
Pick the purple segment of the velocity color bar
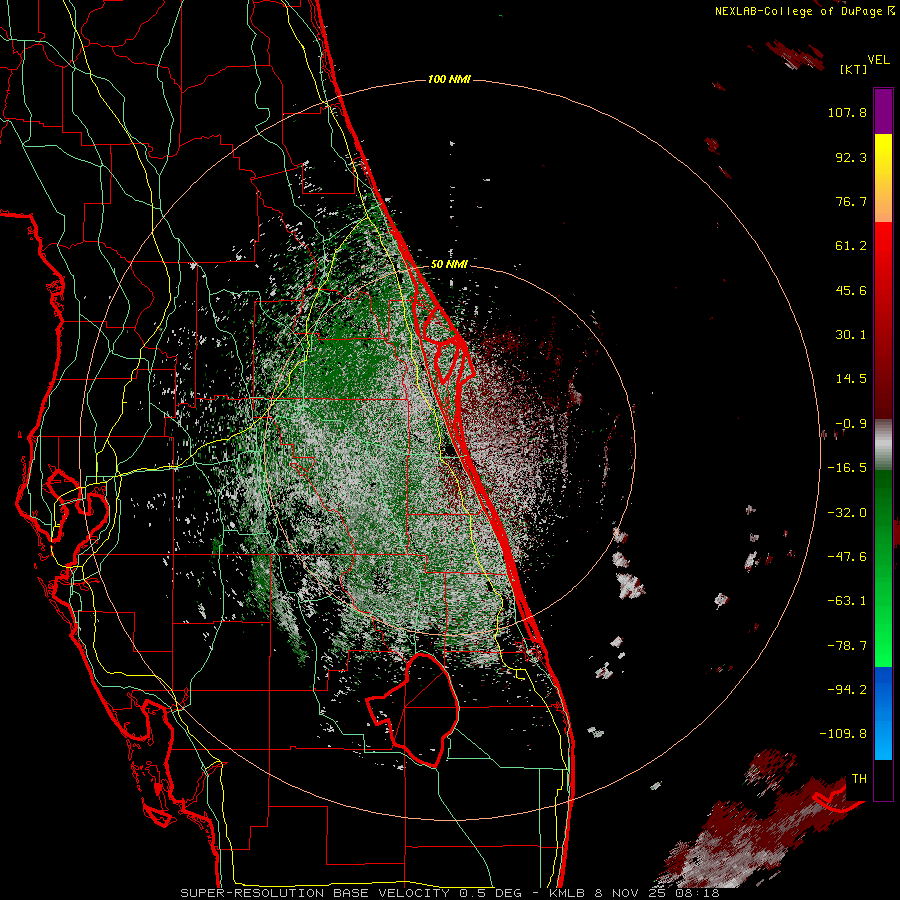tap(883, 112)
